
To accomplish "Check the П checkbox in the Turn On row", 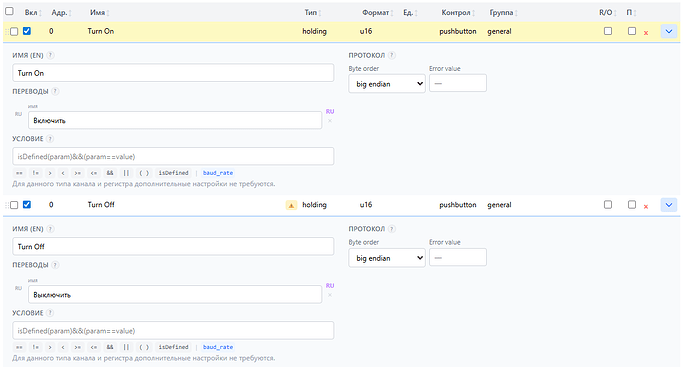I will [x=632, y=31].
